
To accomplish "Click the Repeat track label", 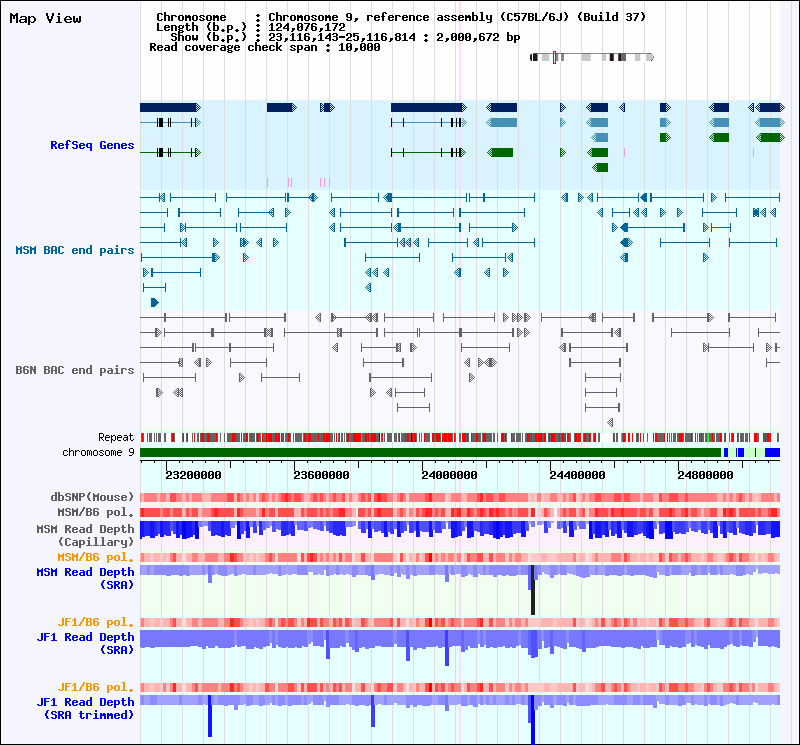I will coord(116,437).
